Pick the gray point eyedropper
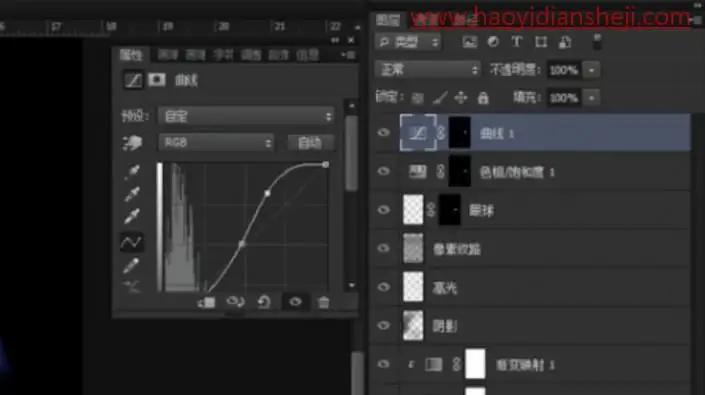Screen dimensions: 705x395 pyautogui.click(x=132, y=194)
